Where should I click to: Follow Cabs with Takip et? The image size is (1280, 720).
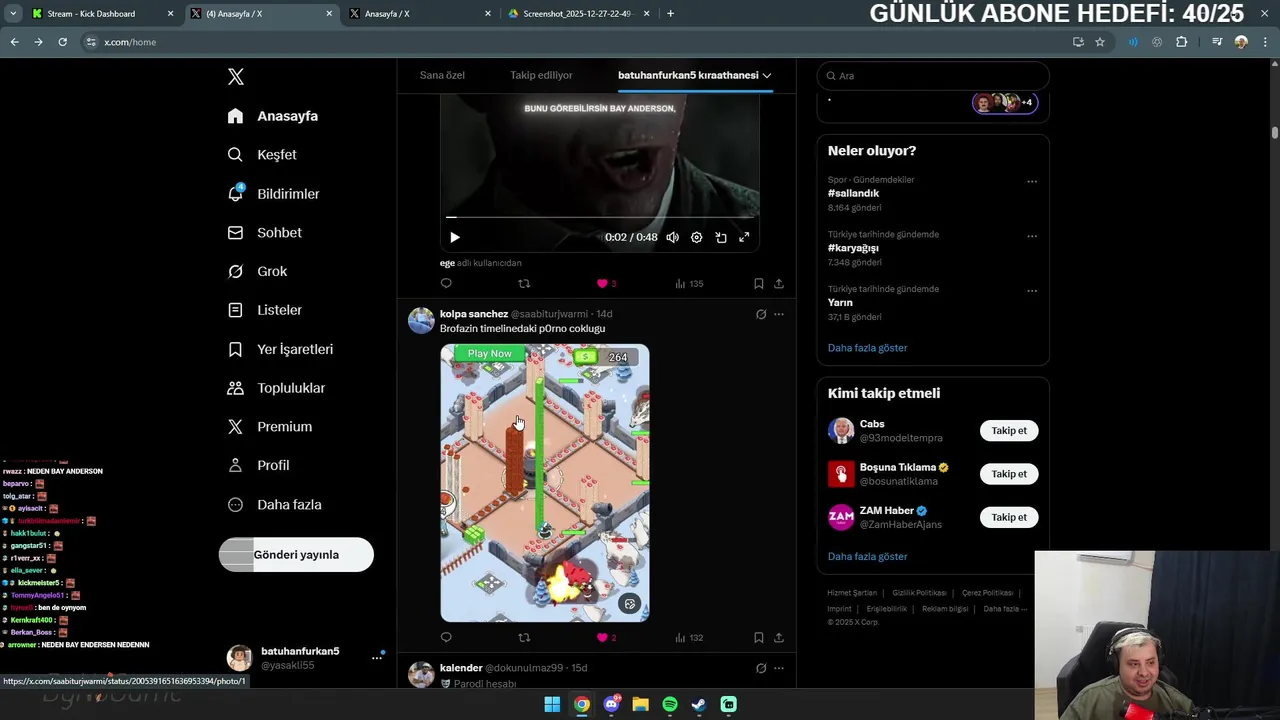tap(1009, 431)
